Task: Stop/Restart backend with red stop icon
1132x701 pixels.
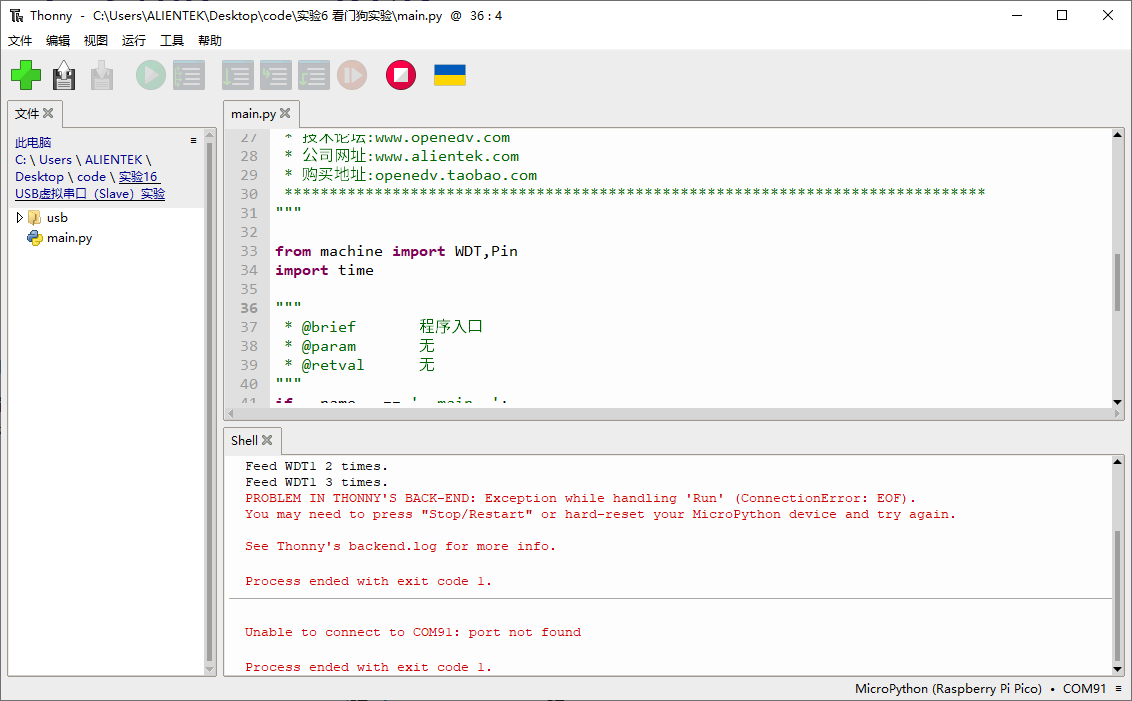Action: click(x=401, y=75)
